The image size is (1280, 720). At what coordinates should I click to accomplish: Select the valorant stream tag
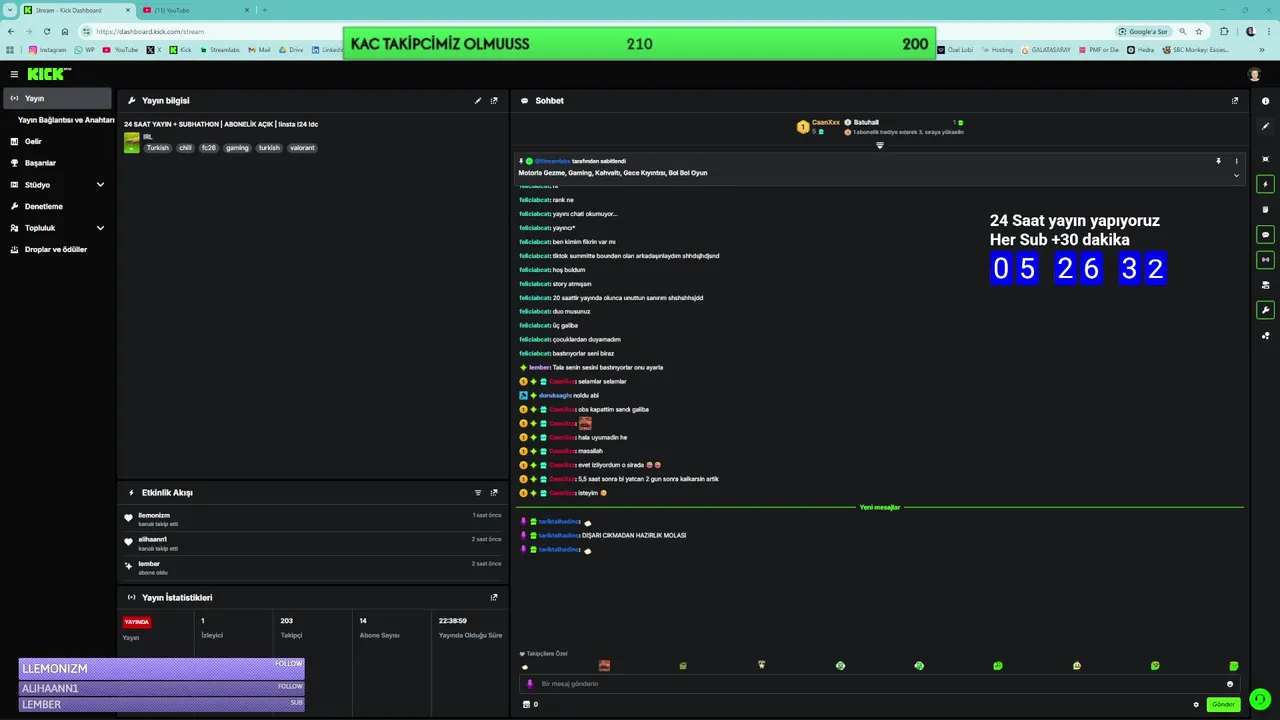tap(302, 148)
